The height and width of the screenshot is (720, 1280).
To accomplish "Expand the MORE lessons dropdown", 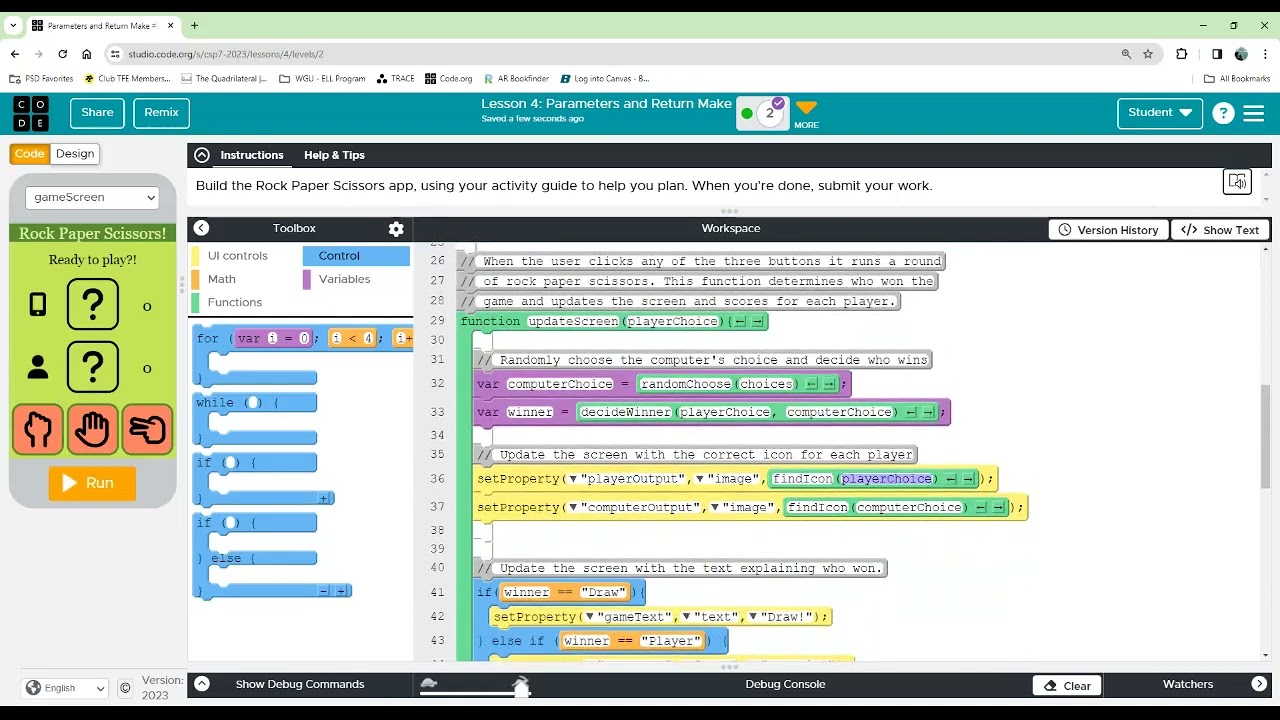I will [806, 113].
